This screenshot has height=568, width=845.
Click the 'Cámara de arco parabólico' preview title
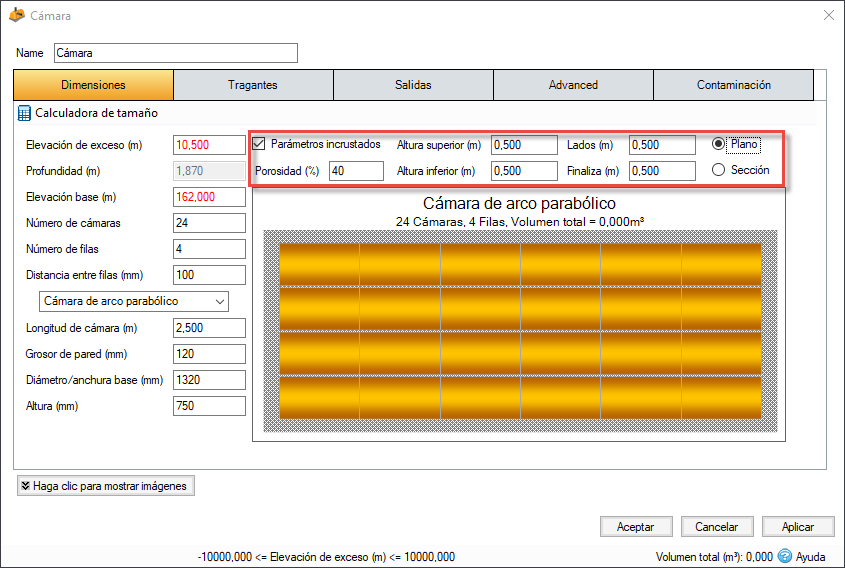[519, 203]
